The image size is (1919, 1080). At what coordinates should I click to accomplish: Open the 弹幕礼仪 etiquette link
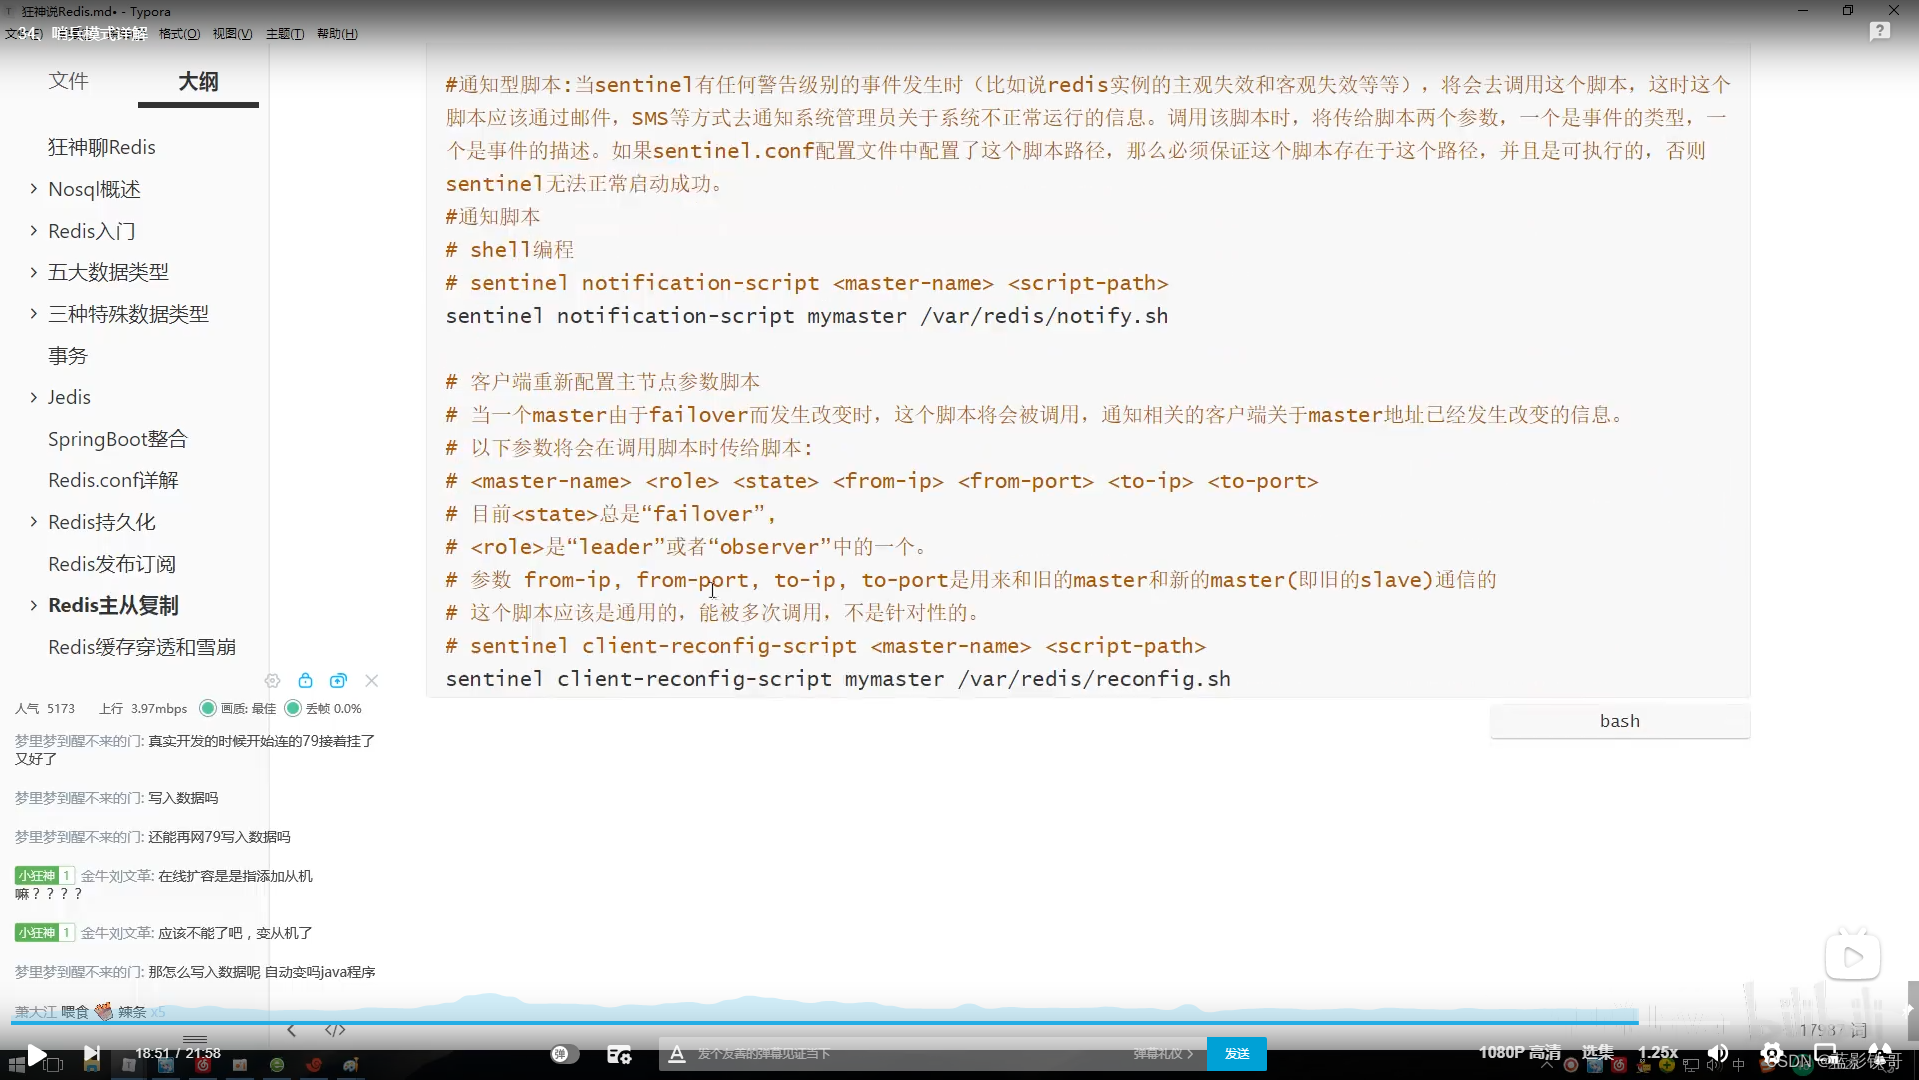[x=1163, y=1054]
